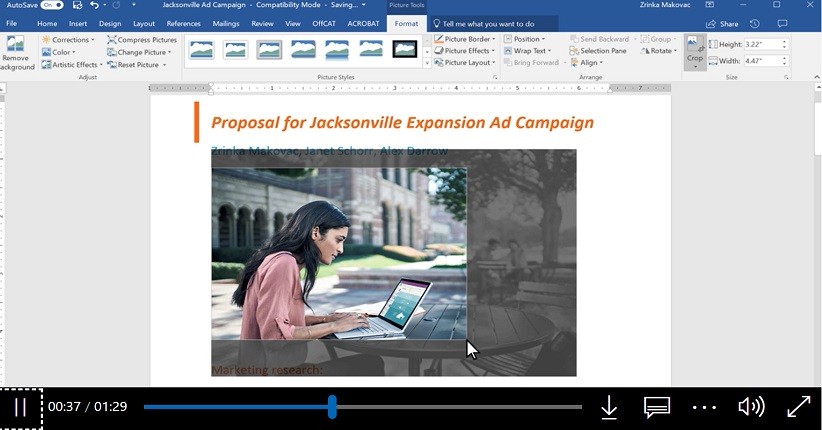This screenshot has width=822, height=430.
Task: Switch to the Mailings ribbon tab
Action: [x=225, y=23]
